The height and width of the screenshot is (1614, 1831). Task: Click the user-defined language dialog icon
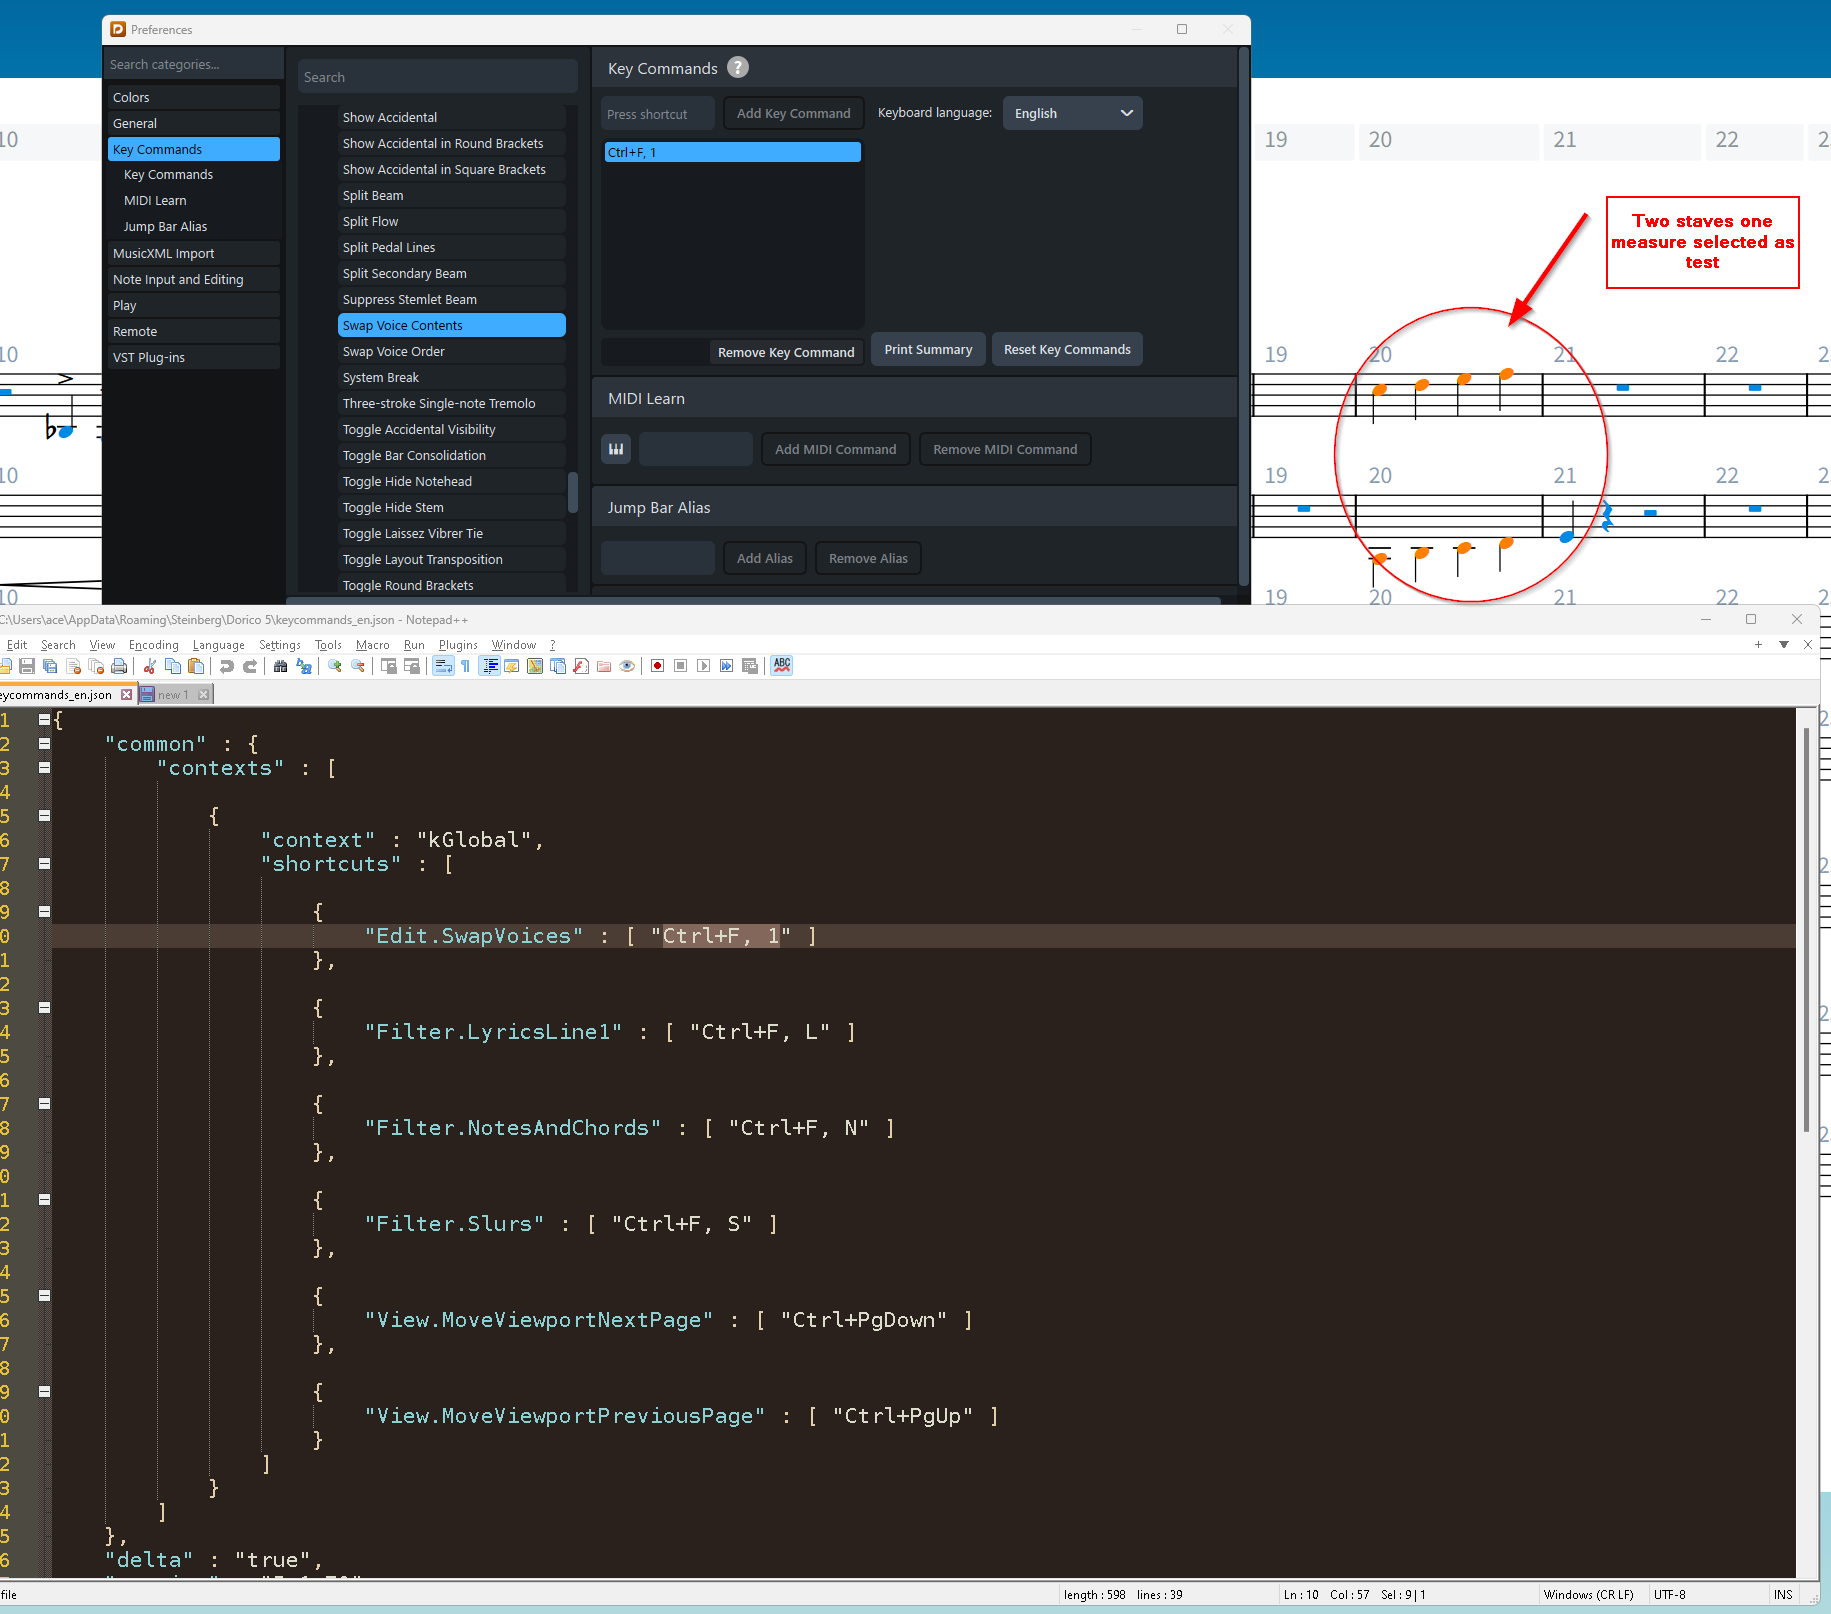pyautogui.click(x=512, y=666)
